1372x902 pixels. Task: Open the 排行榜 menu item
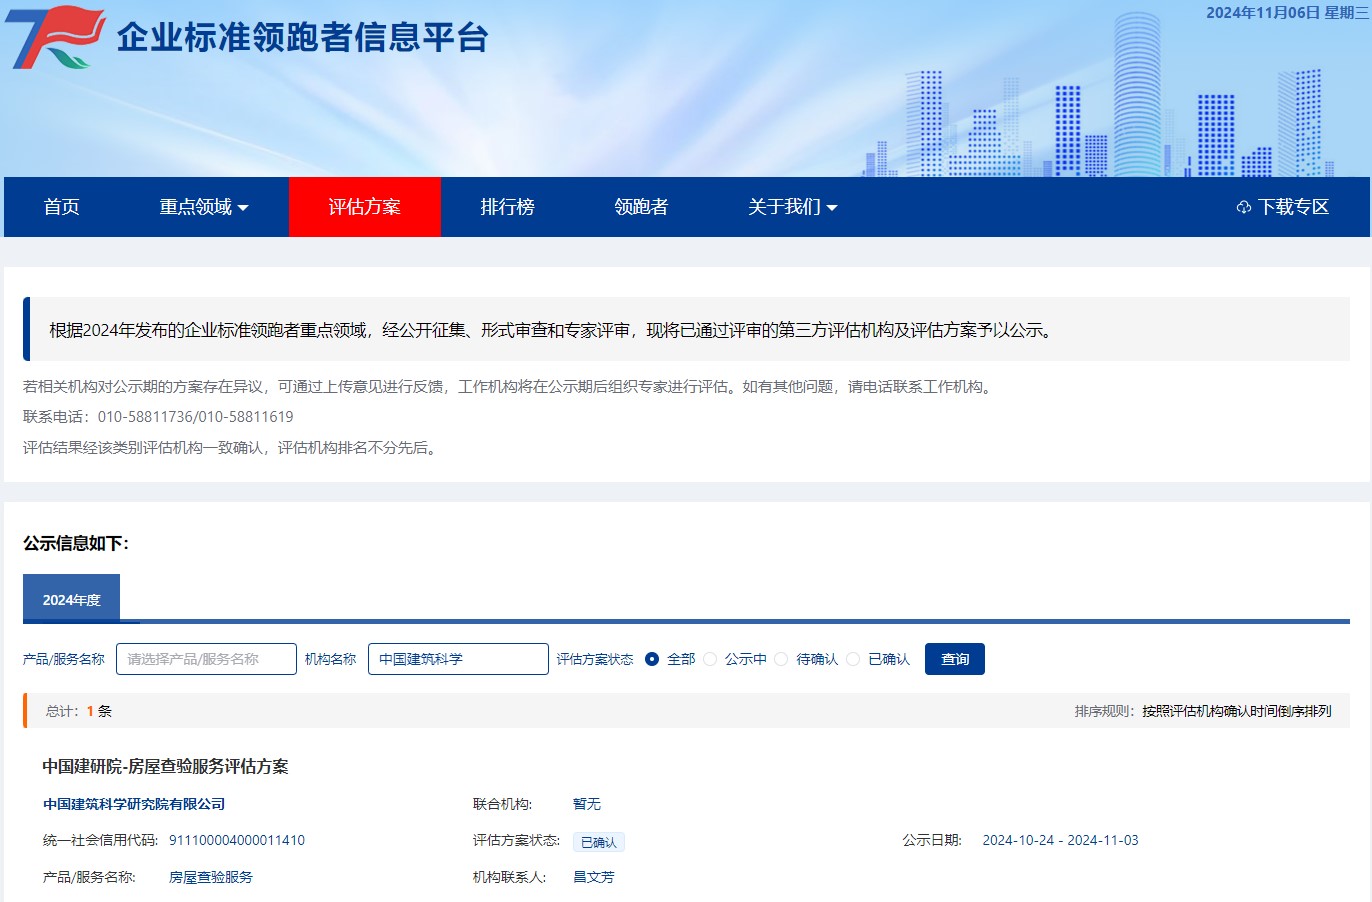pos(507,207)
